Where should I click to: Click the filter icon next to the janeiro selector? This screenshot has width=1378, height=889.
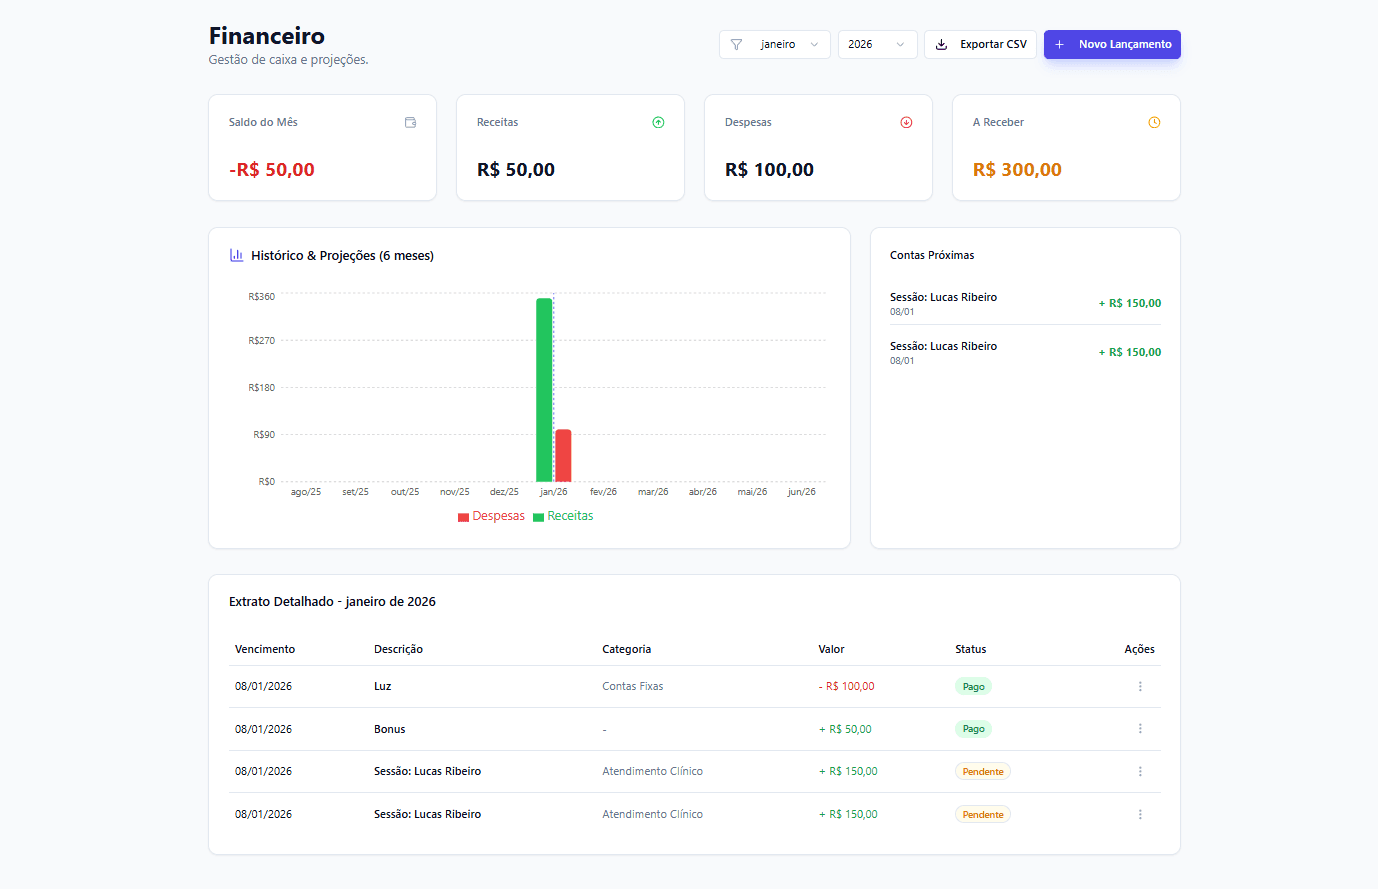point(737,44)
